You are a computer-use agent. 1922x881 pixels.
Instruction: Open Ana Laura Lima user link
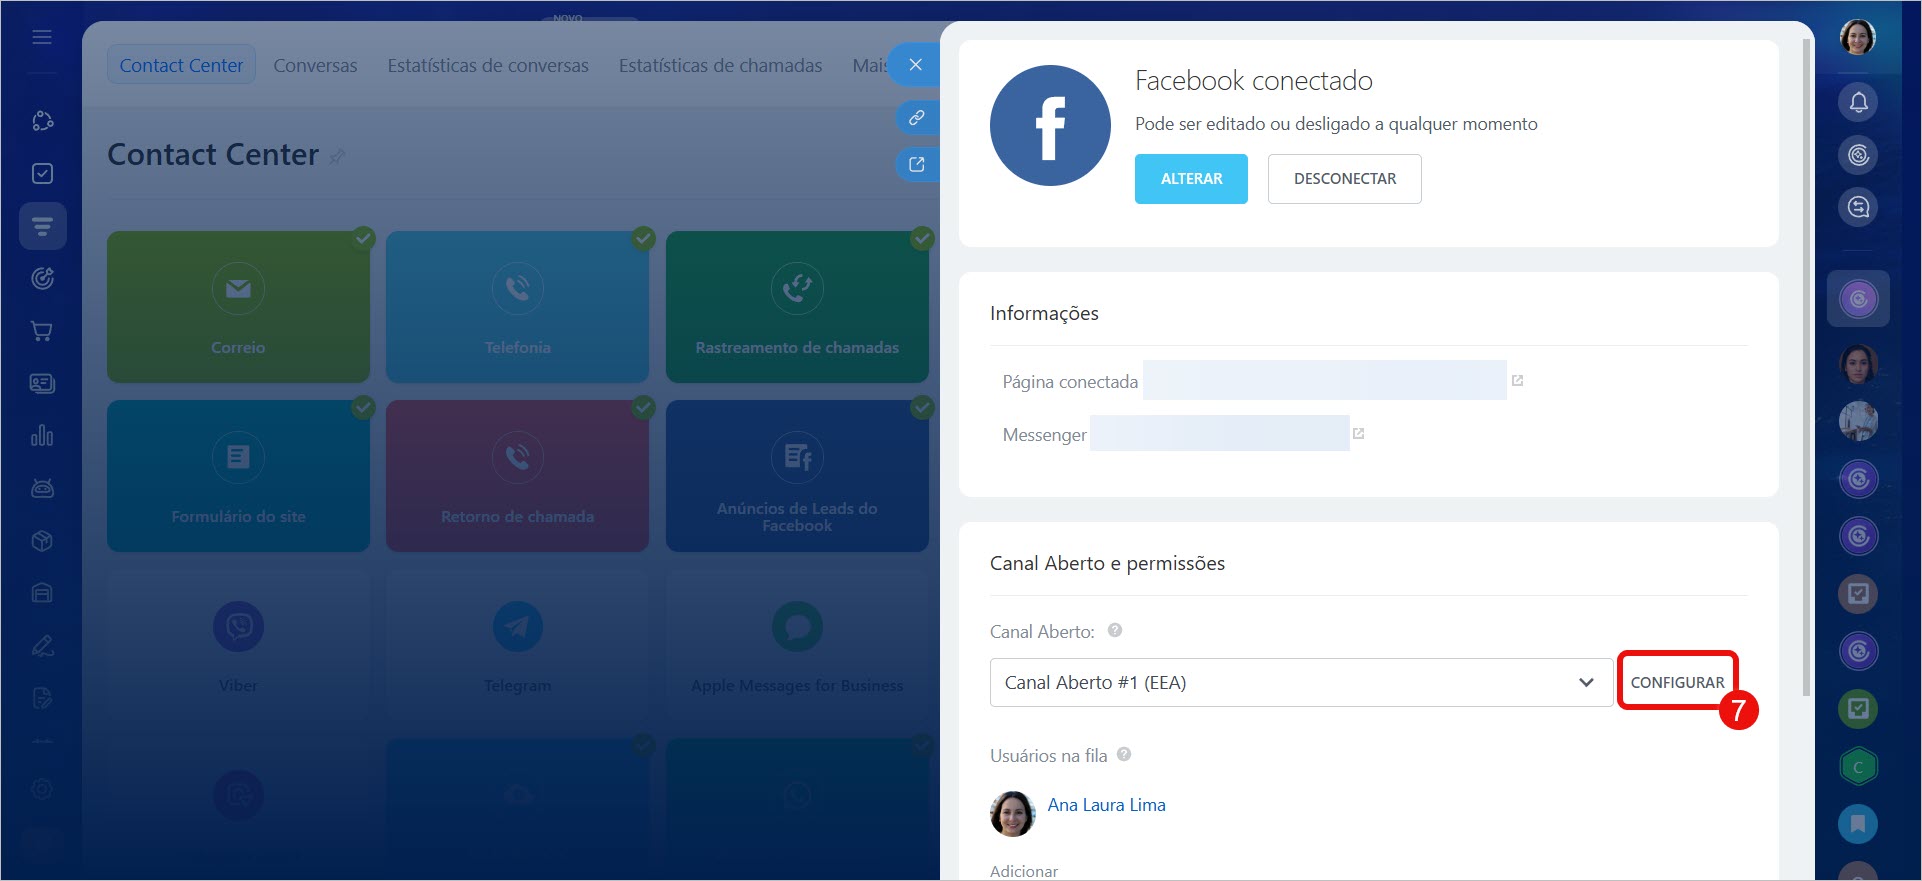pyautogui.click(x=1106, y=805)
